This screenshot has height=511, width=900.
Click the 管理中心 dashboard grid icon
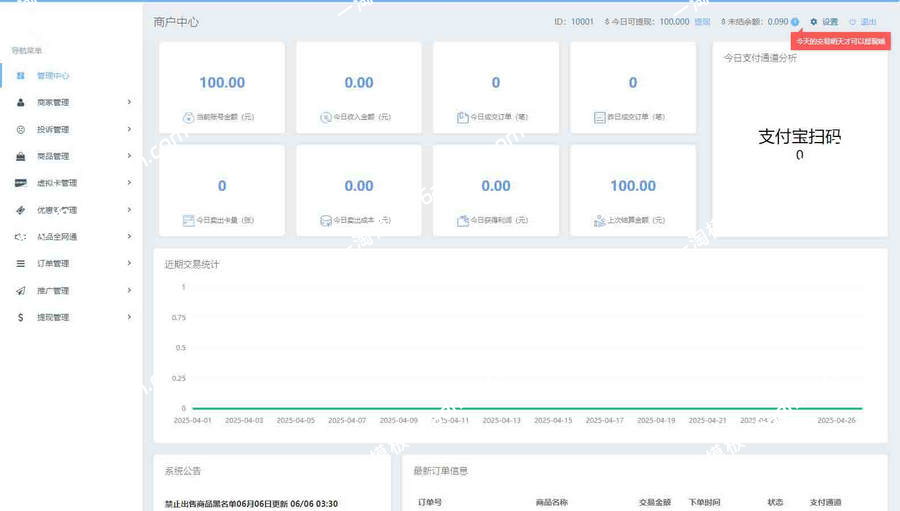(21, 76)
